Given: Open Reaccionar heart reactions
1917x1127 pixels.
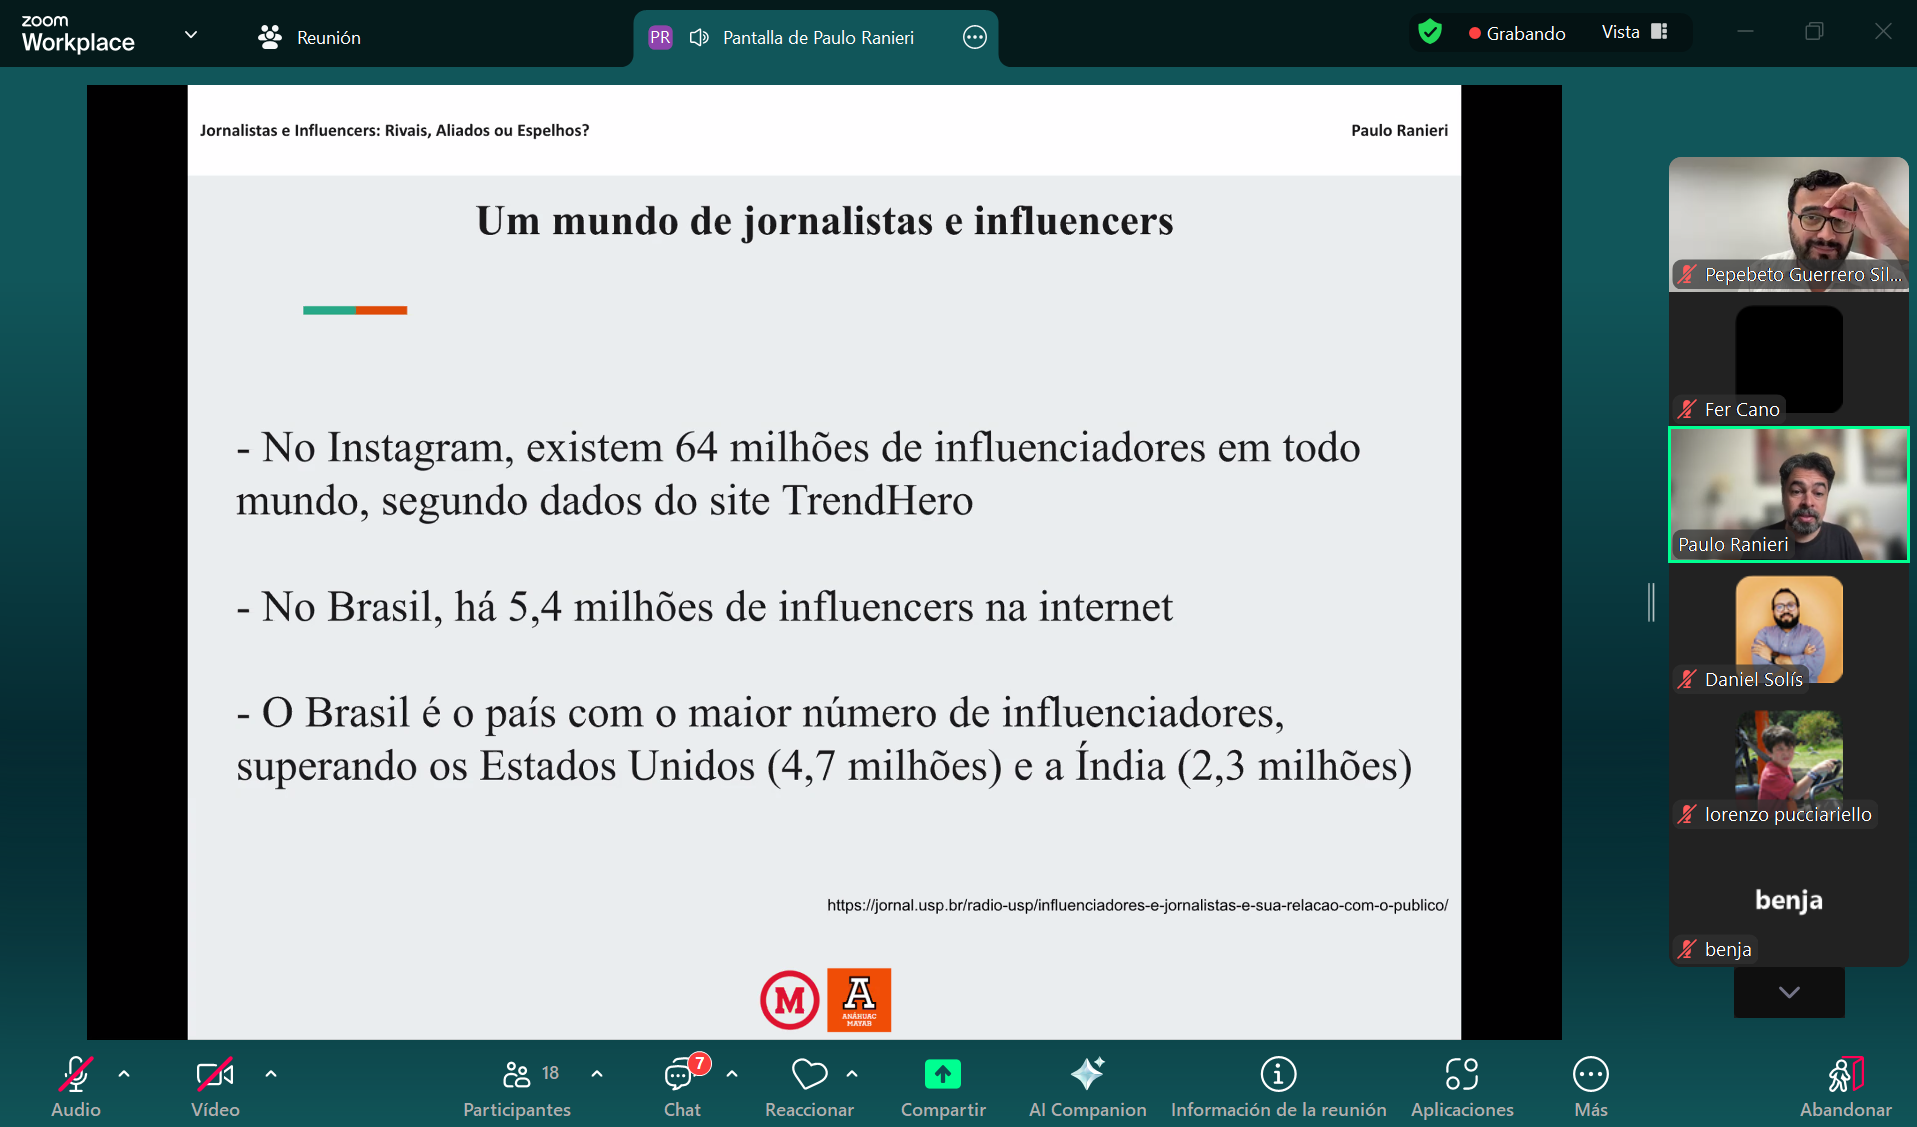Looking at the screenshot, I should pos(809,1086).
